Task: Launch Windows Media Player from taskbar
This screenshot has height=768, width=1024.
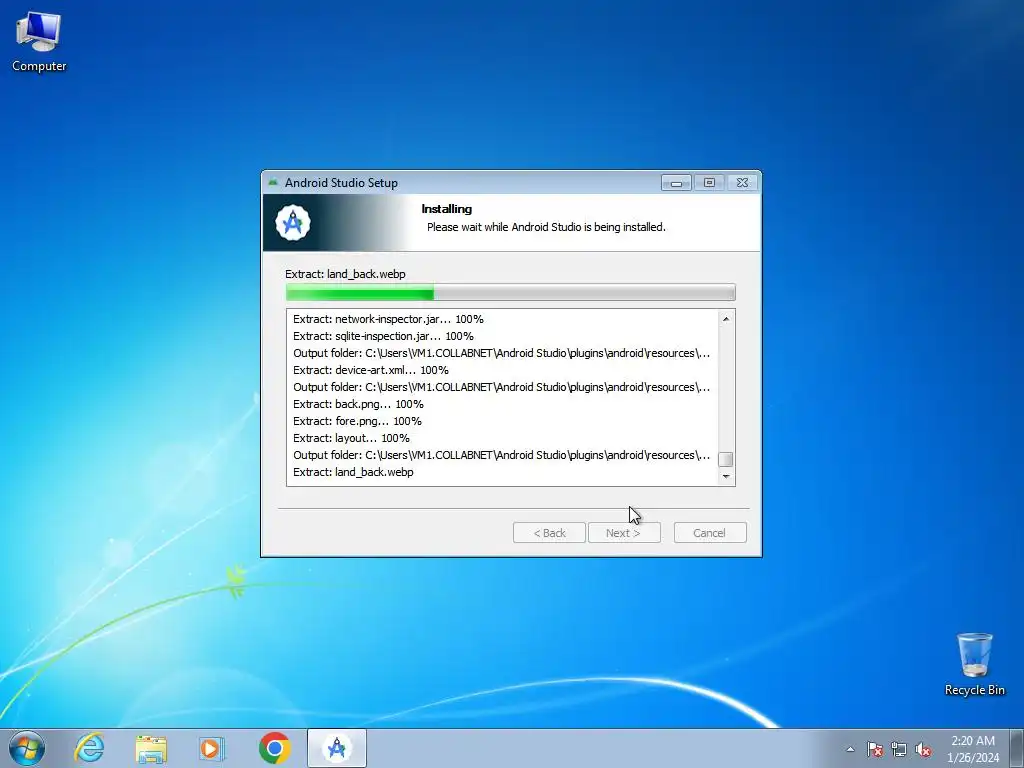Action: coord(211,749)
